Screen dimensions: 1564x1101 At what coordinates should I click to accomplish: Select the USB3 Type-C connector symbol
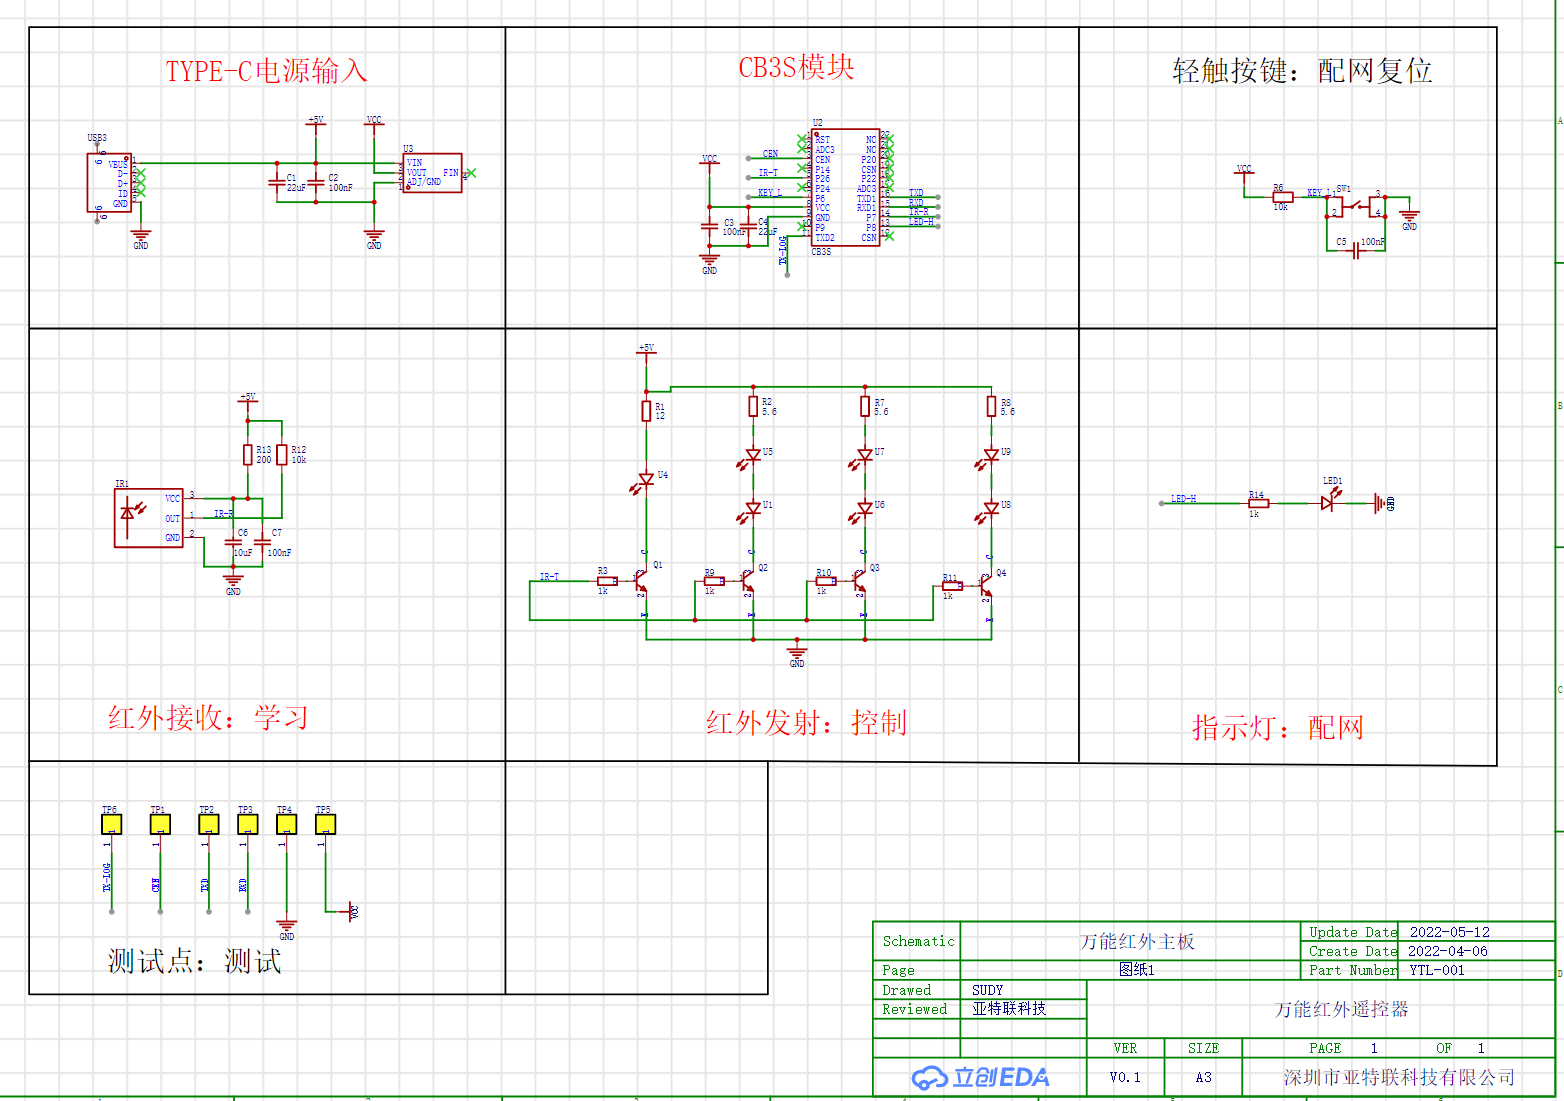[x=109, y=183]
